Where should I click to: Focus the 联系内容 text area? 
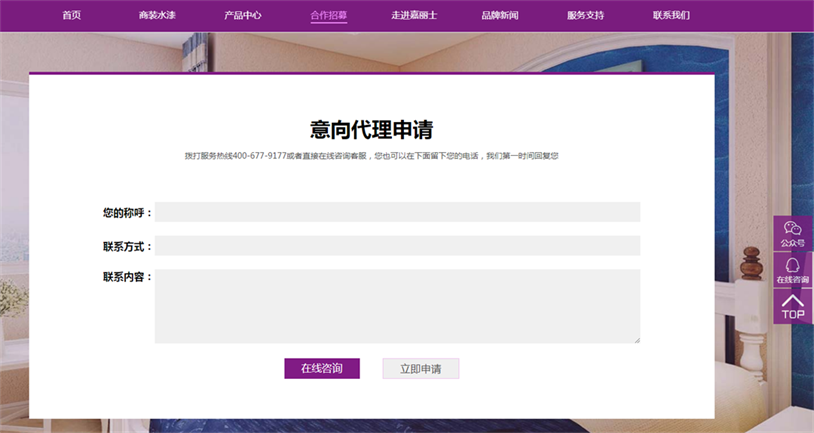[397, 305]
